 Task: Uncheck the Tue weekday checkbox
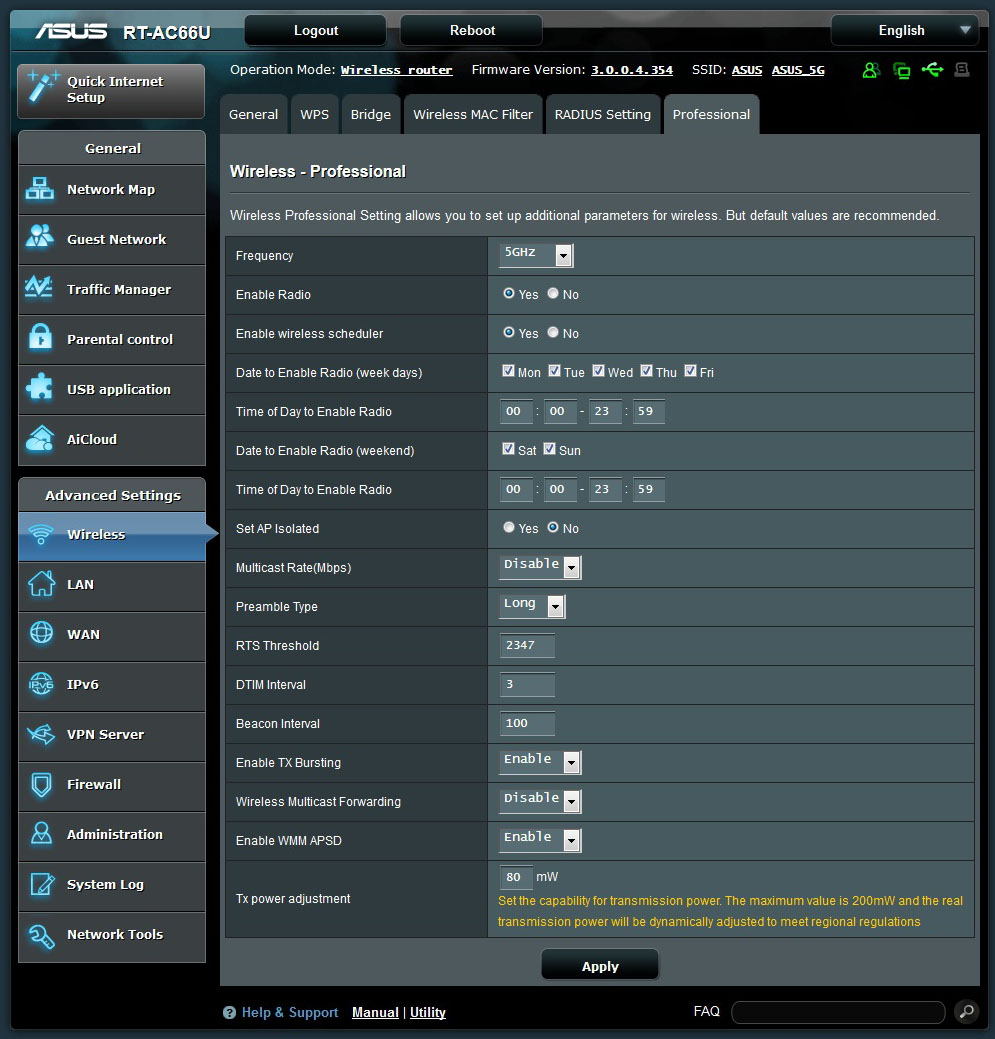pos(554,370)
